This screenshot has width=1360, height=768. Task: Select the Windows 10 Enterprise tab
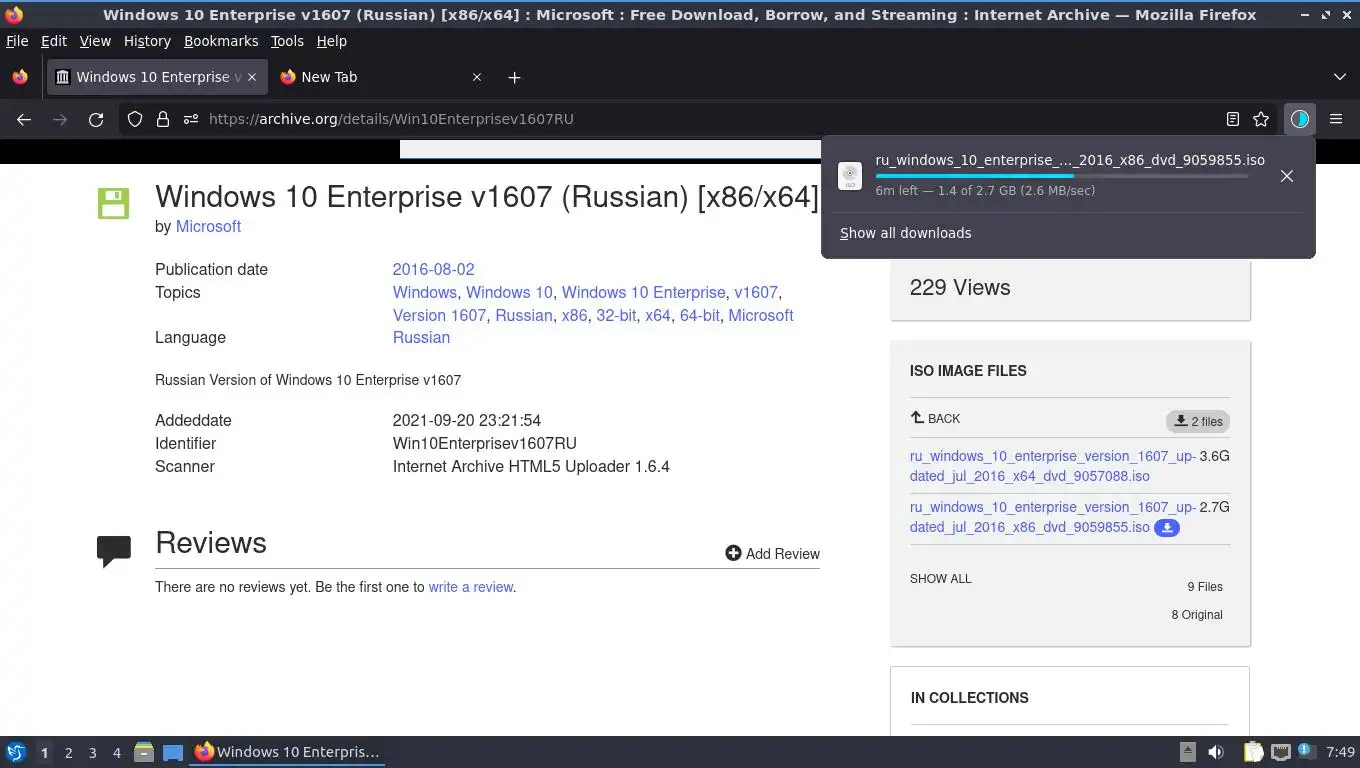156,77
